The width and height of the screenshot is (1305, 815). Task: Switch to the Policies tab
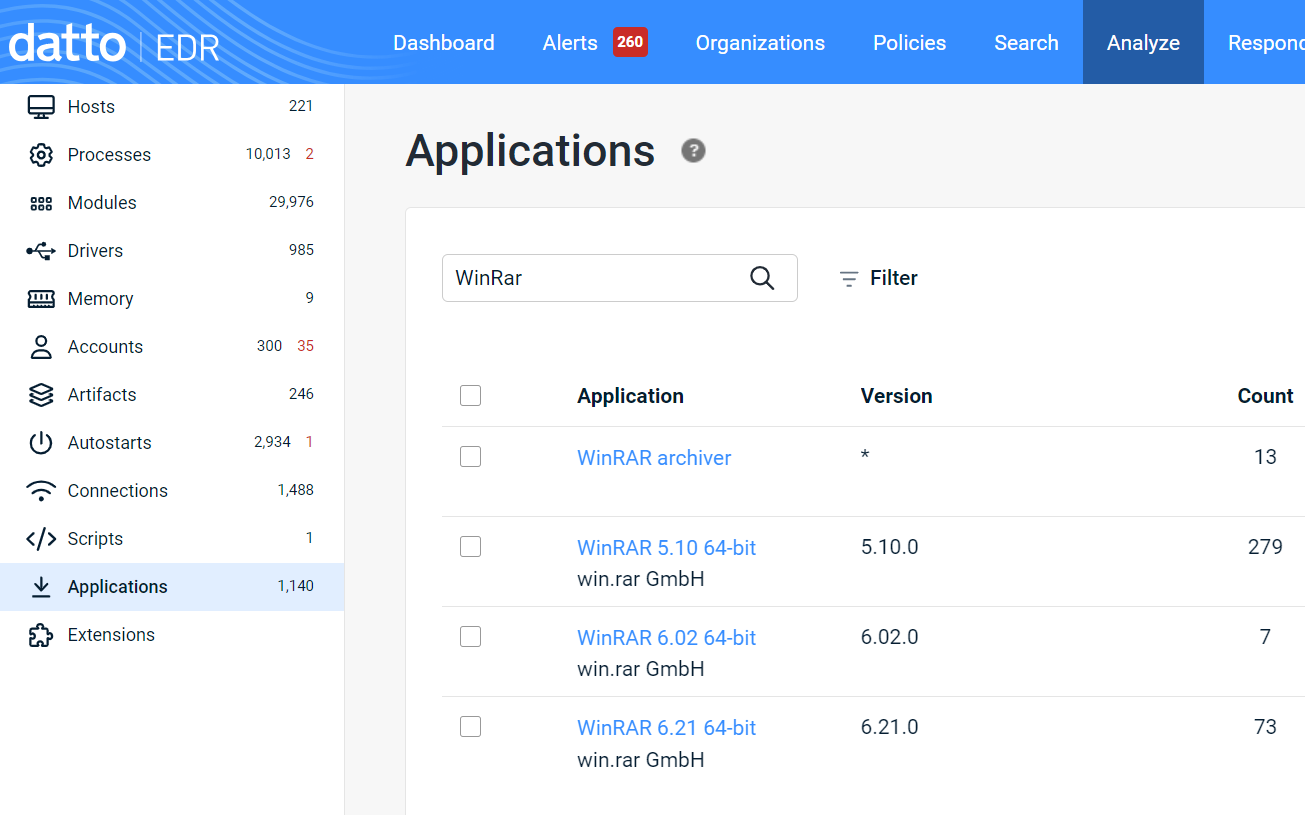click(909, 43)
